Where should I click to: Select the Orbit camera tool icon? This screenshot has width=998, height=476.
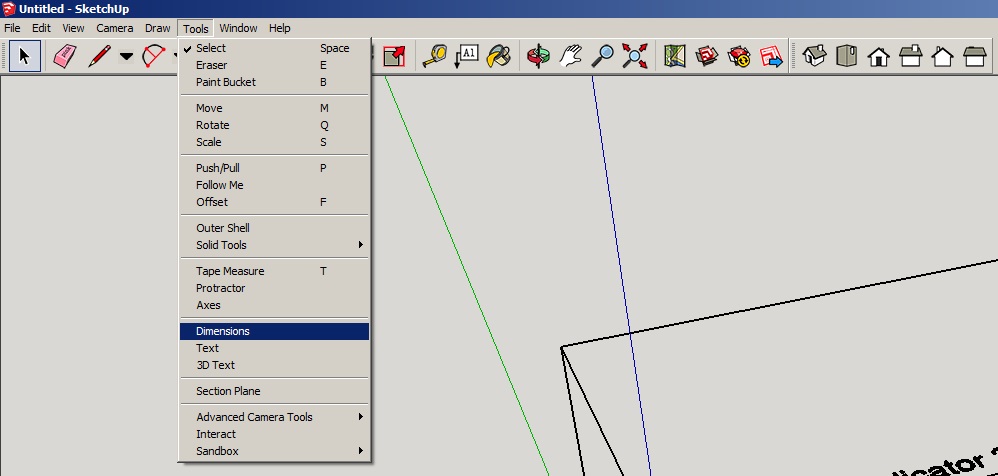(x=538, y=56)
